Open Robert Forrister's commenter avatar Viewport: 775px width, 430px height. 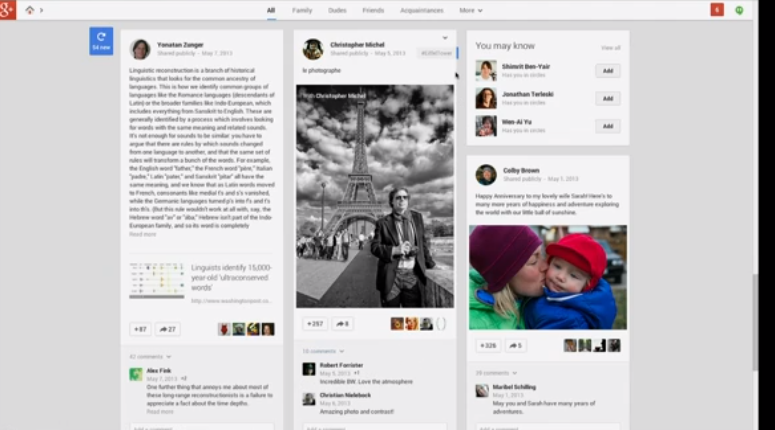309,369
